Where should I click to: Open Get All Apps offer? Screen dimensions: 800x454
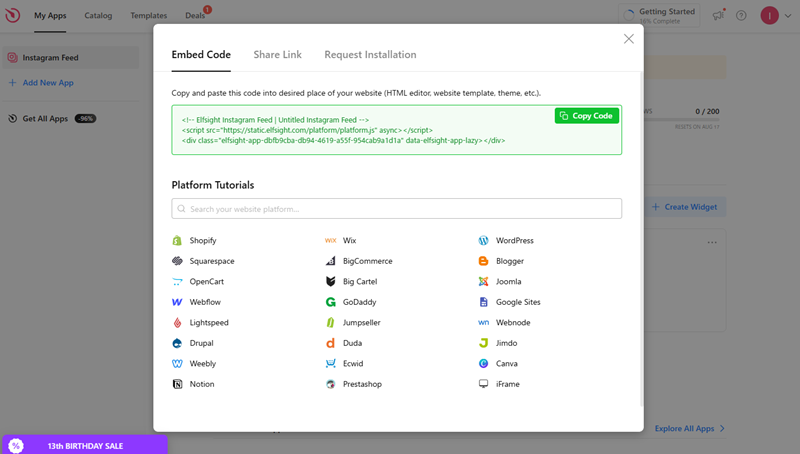[52, 118]
